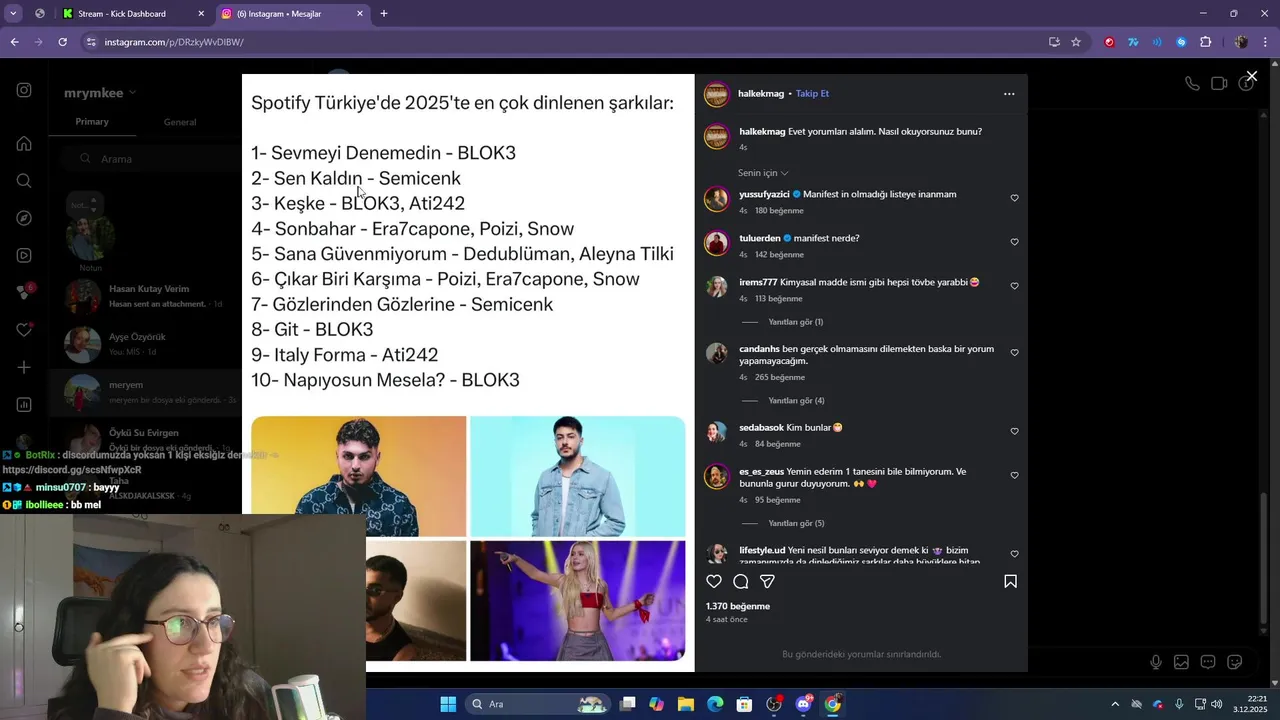View '1.370 beğenme' likes list
The height and width of the screenshot is (720, 1280).
tap(738, 606)
